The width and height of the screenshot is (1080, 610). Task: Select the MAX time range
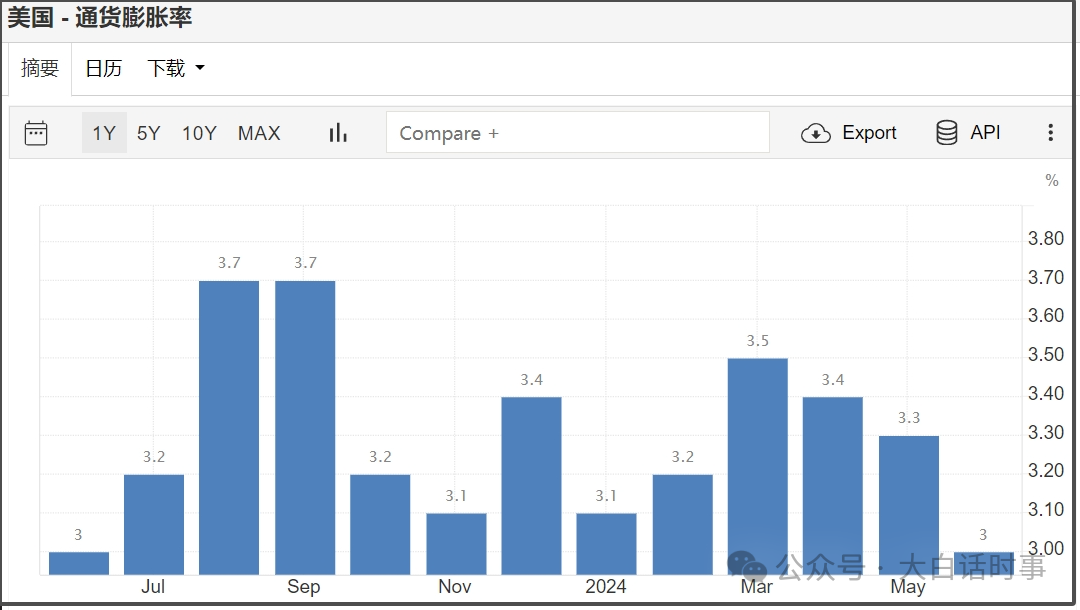[x=259, y=133]
